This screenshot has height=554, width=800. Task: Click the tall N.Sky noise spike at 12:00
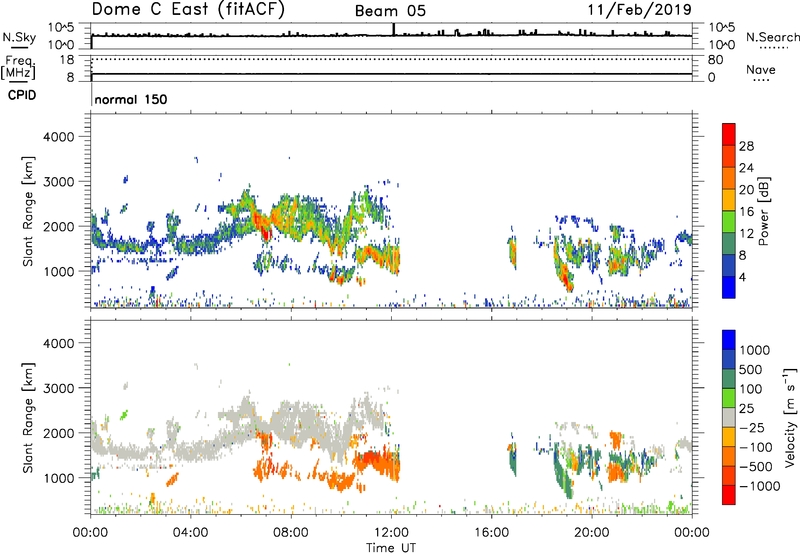[x=393, y=30]
